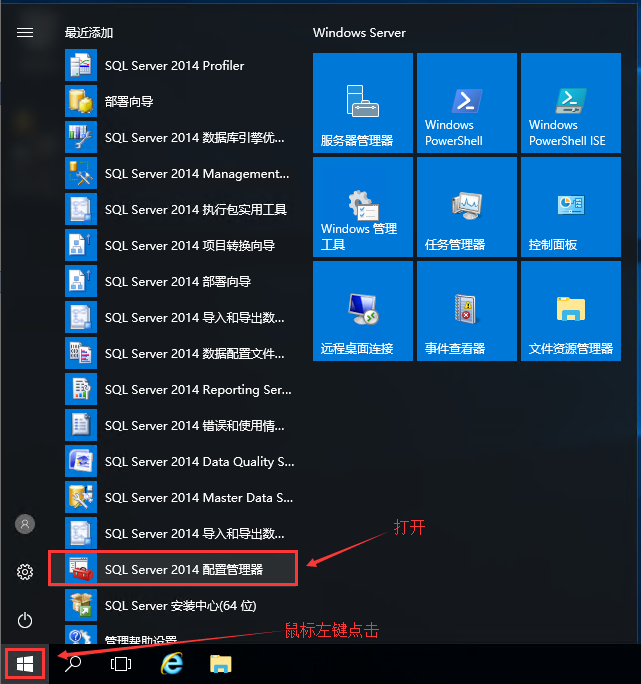Open SQL Server 2014 Reporting Services icon
The image size is (641, 684).
tap(81, 389)
